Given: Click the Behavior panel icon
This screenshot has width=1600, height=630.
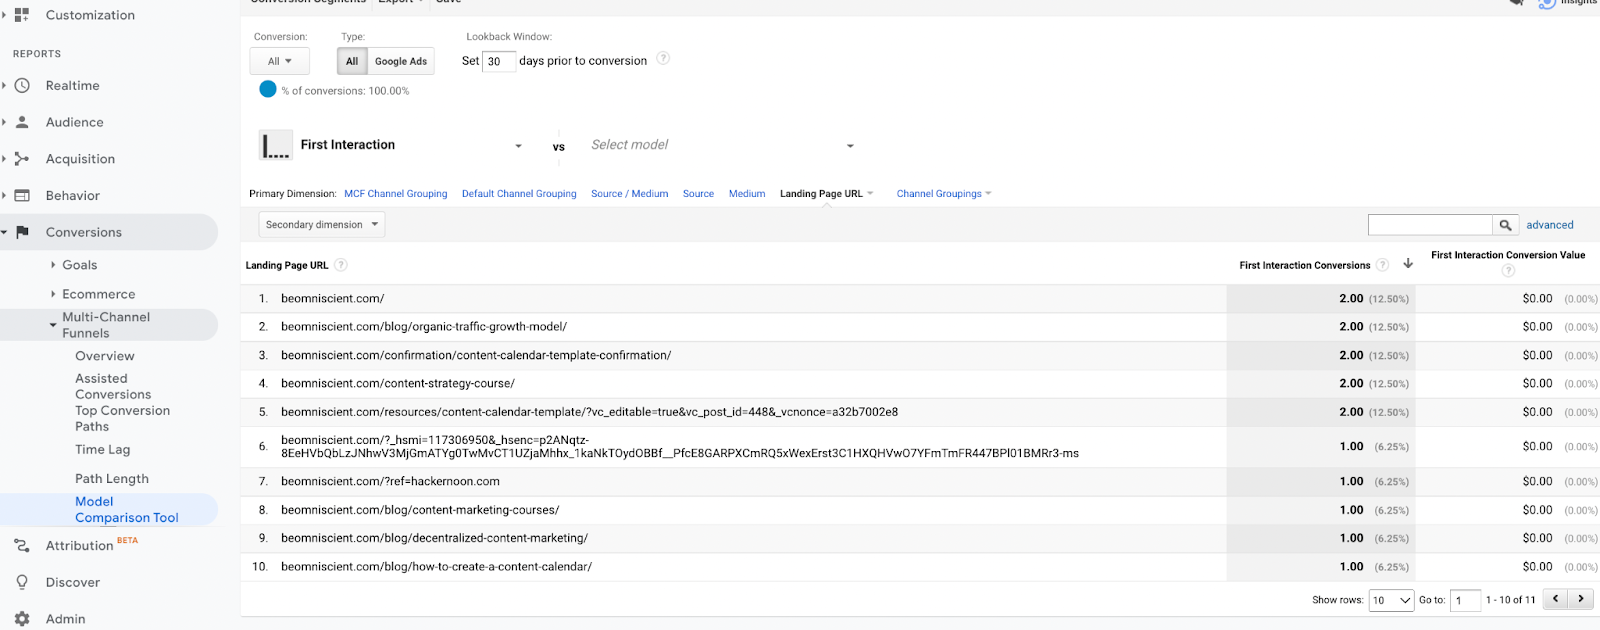Looking at the screenshot, I should coord(22,196).
